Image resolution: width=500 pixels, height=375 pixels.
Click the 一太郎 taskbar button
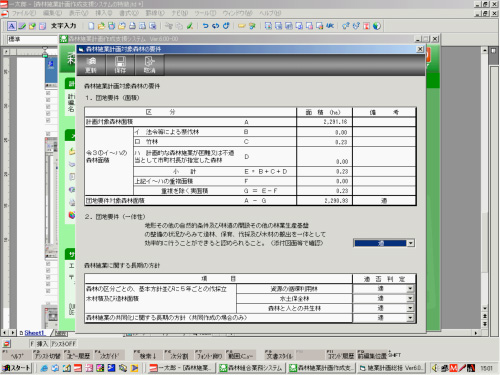(180, 368)
